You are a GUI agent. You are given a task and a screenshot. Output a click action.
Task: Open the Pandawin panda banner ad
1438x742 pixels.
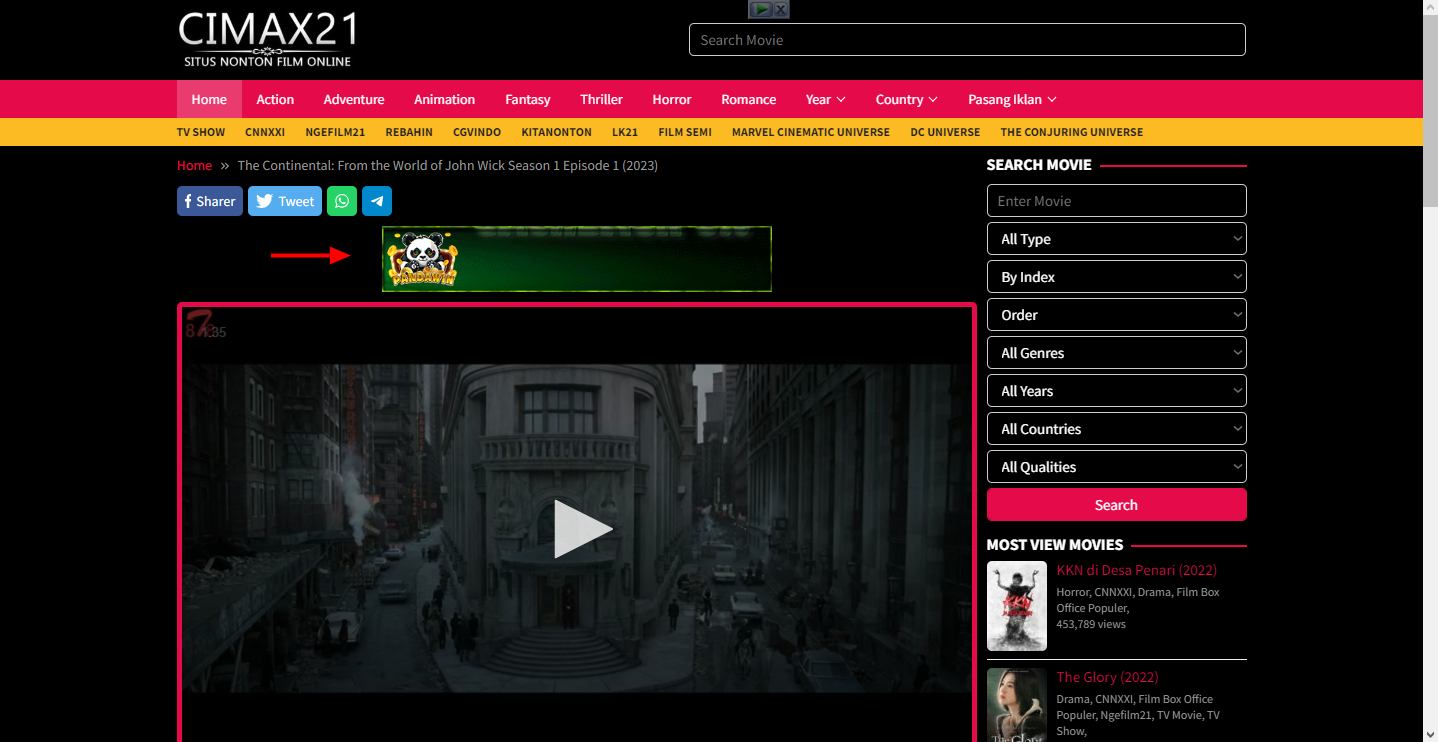[x=577, y=259]
